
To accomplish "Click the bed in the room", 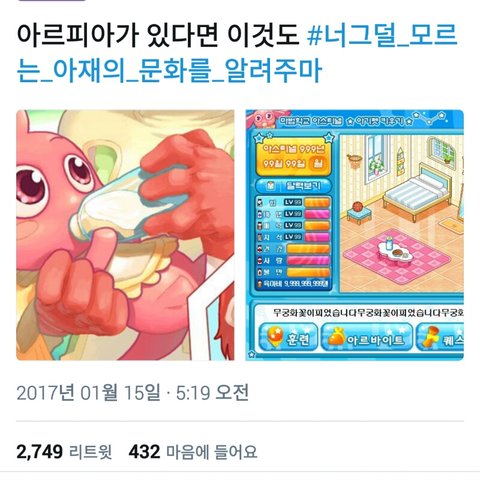I will pyautogui.click(x=419, y=192).
